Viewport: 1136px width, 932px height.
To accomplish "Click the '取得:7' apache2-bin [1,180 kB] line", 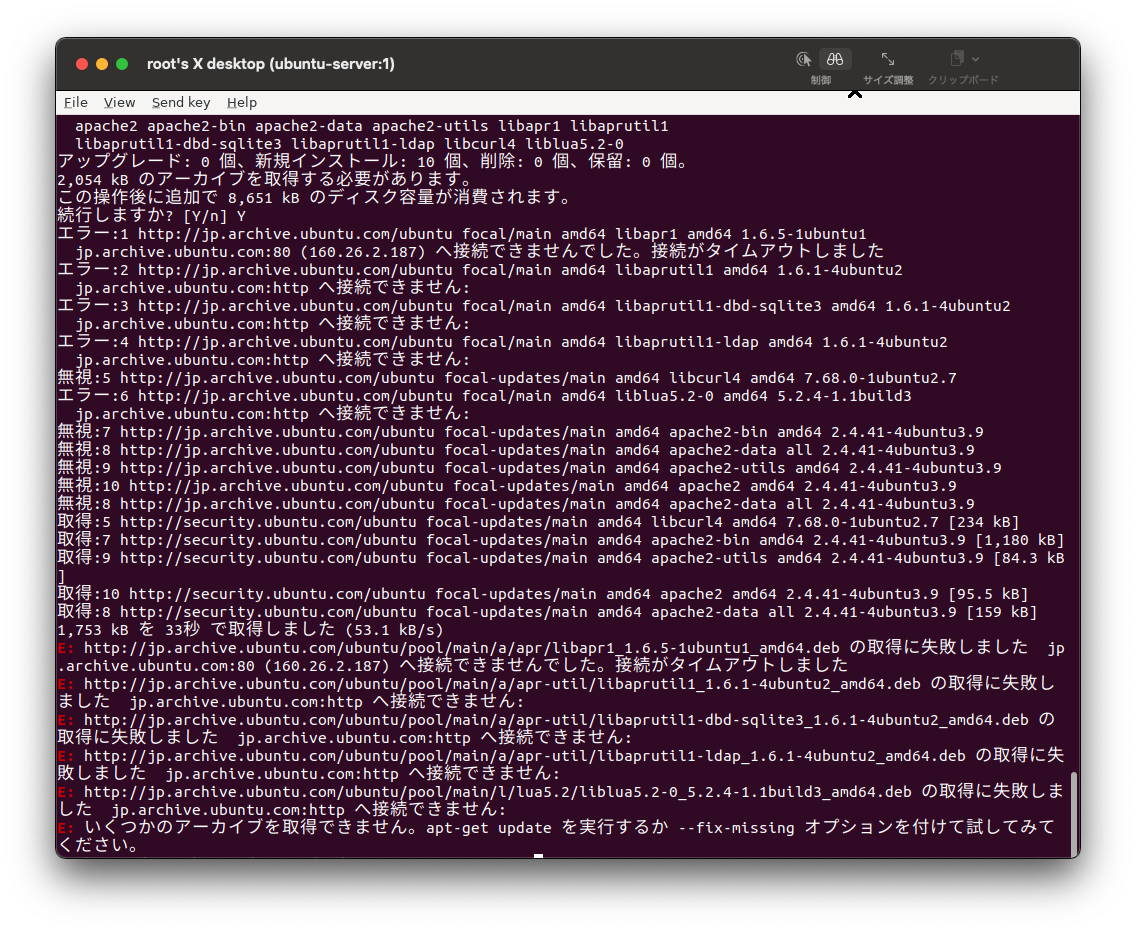I will [561, 540].
